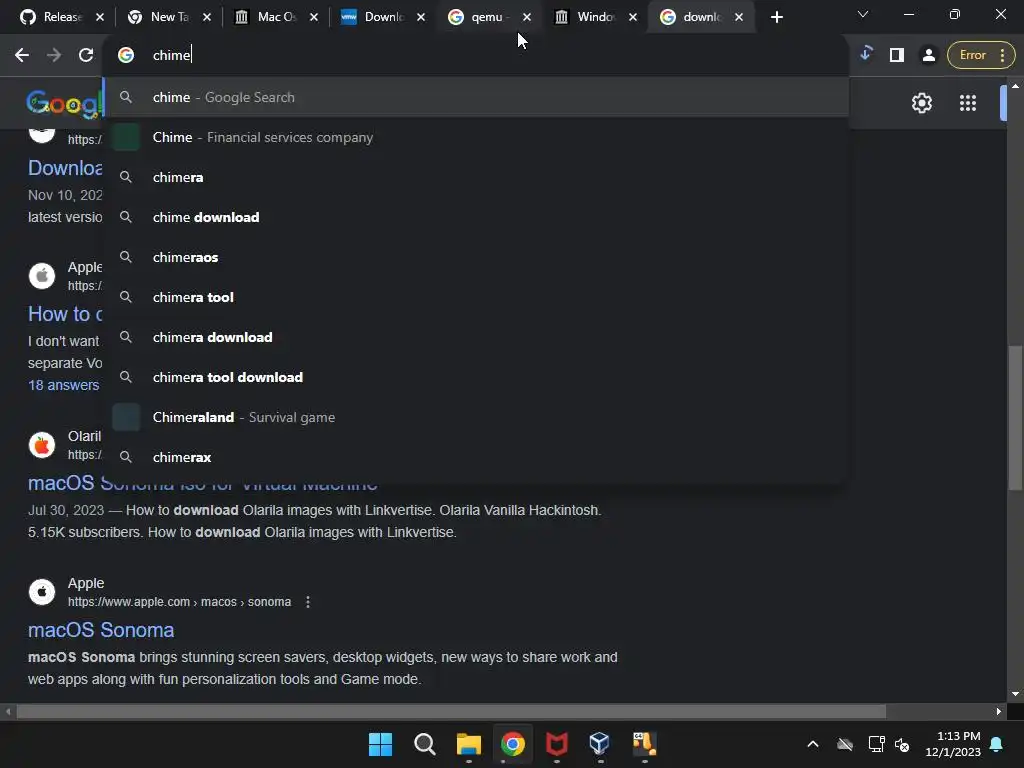Click the Apple favicon of the Sonoma result
The image size is (1024, 768).
click(x=42, y=592)
